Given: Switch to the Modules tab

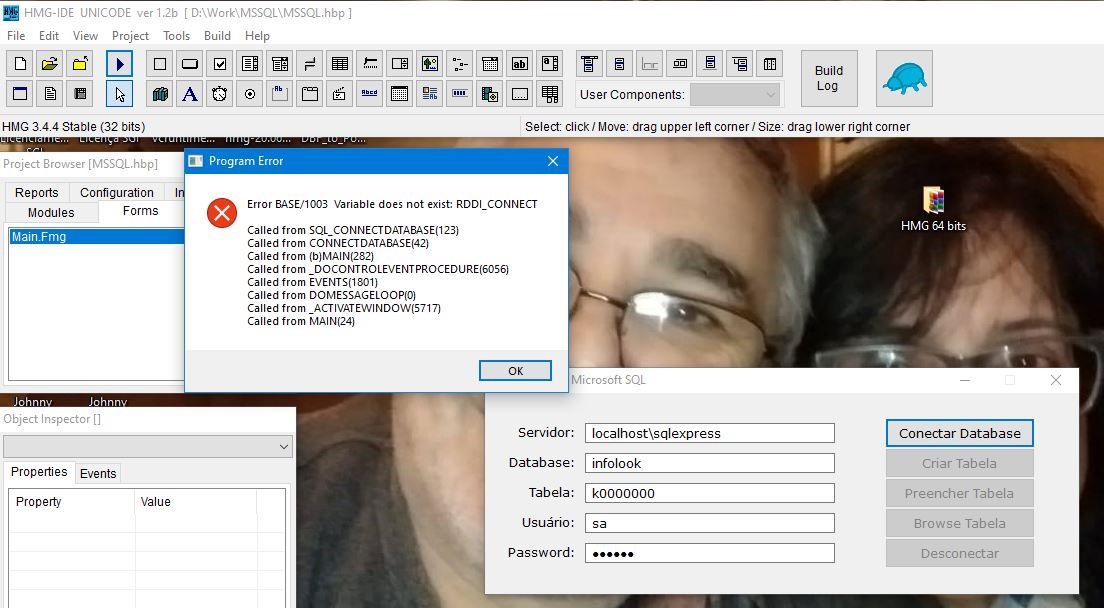Looking at the screenshot, I should tap(51, 213).
